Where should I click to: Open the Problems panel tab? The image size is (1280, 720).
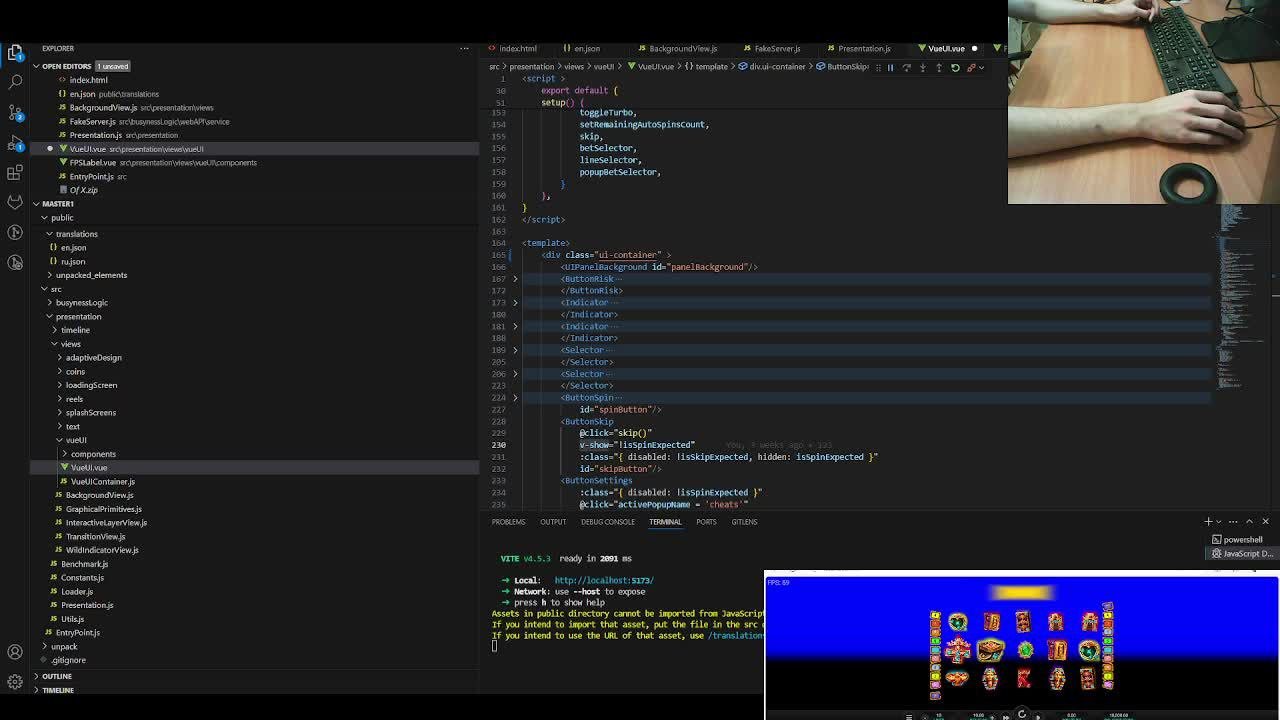point(508,521)
